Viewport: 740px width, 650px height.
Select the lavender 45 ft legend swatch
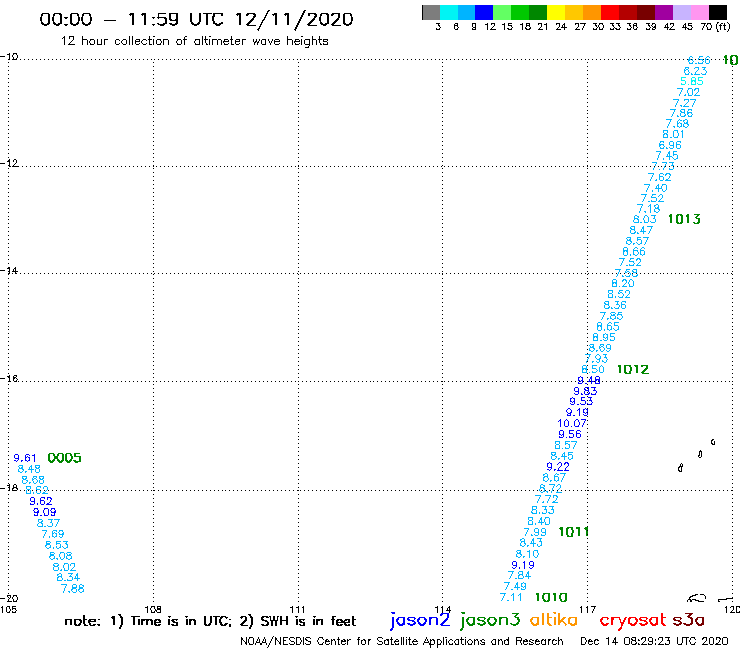tap(681, 12)
